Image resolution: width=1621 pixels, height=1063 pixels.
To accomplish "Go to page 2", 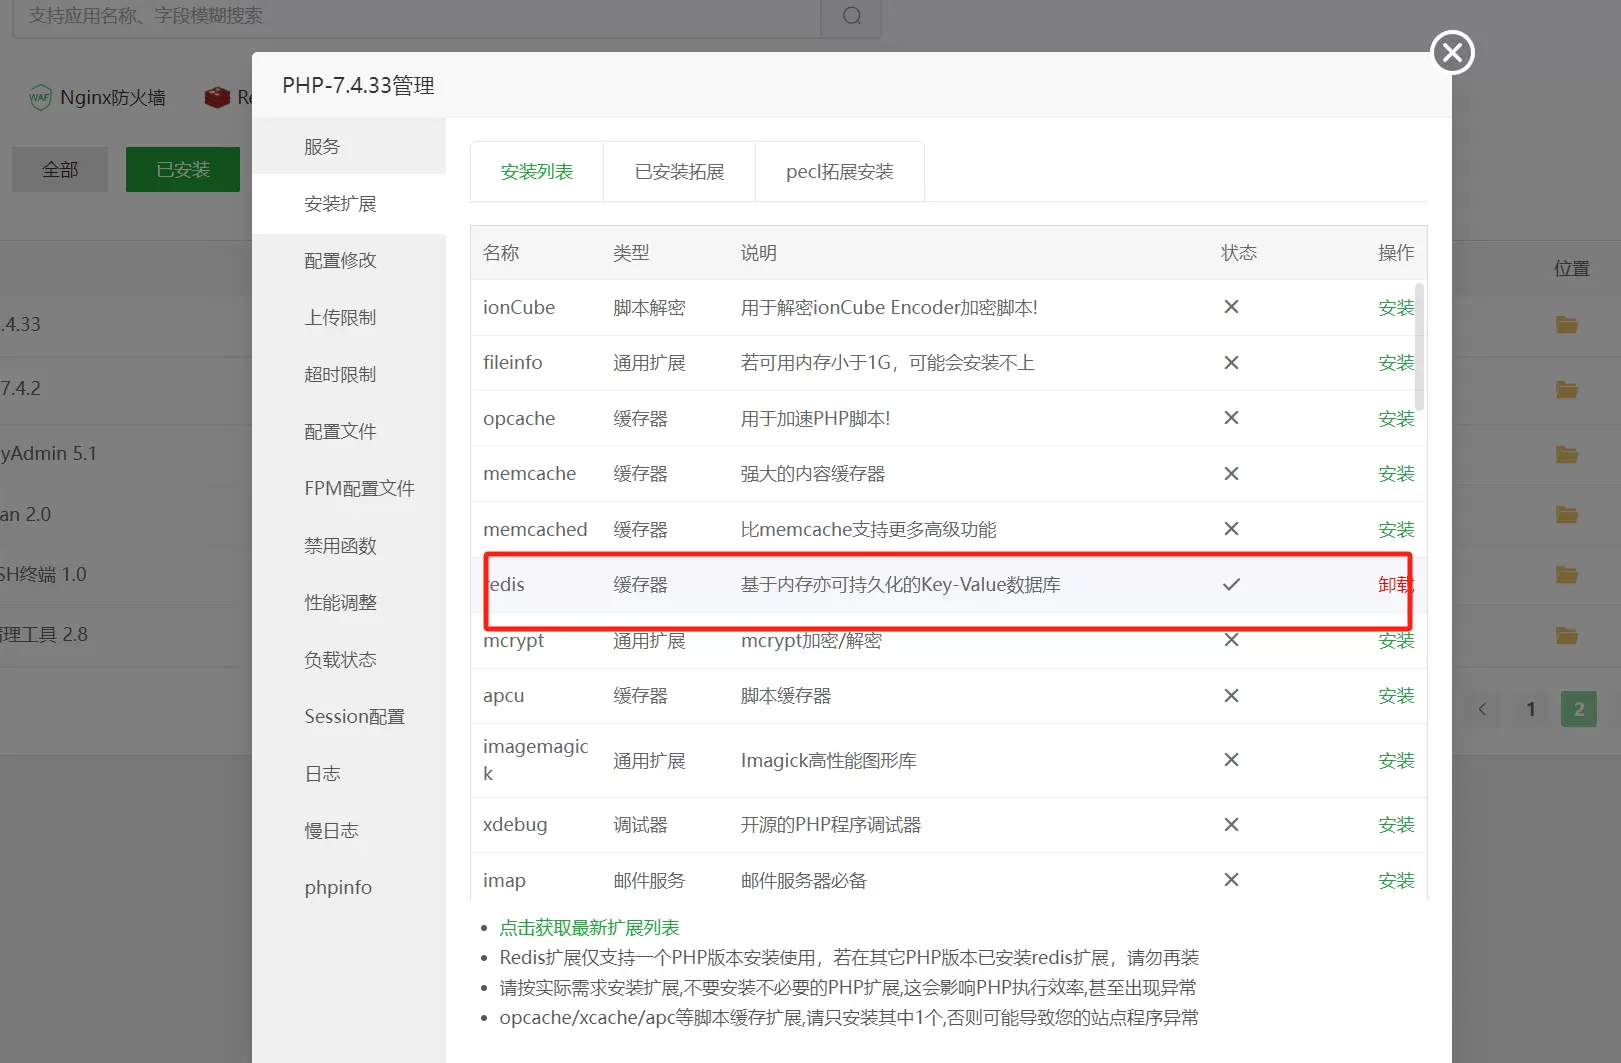I will 1579,709.
